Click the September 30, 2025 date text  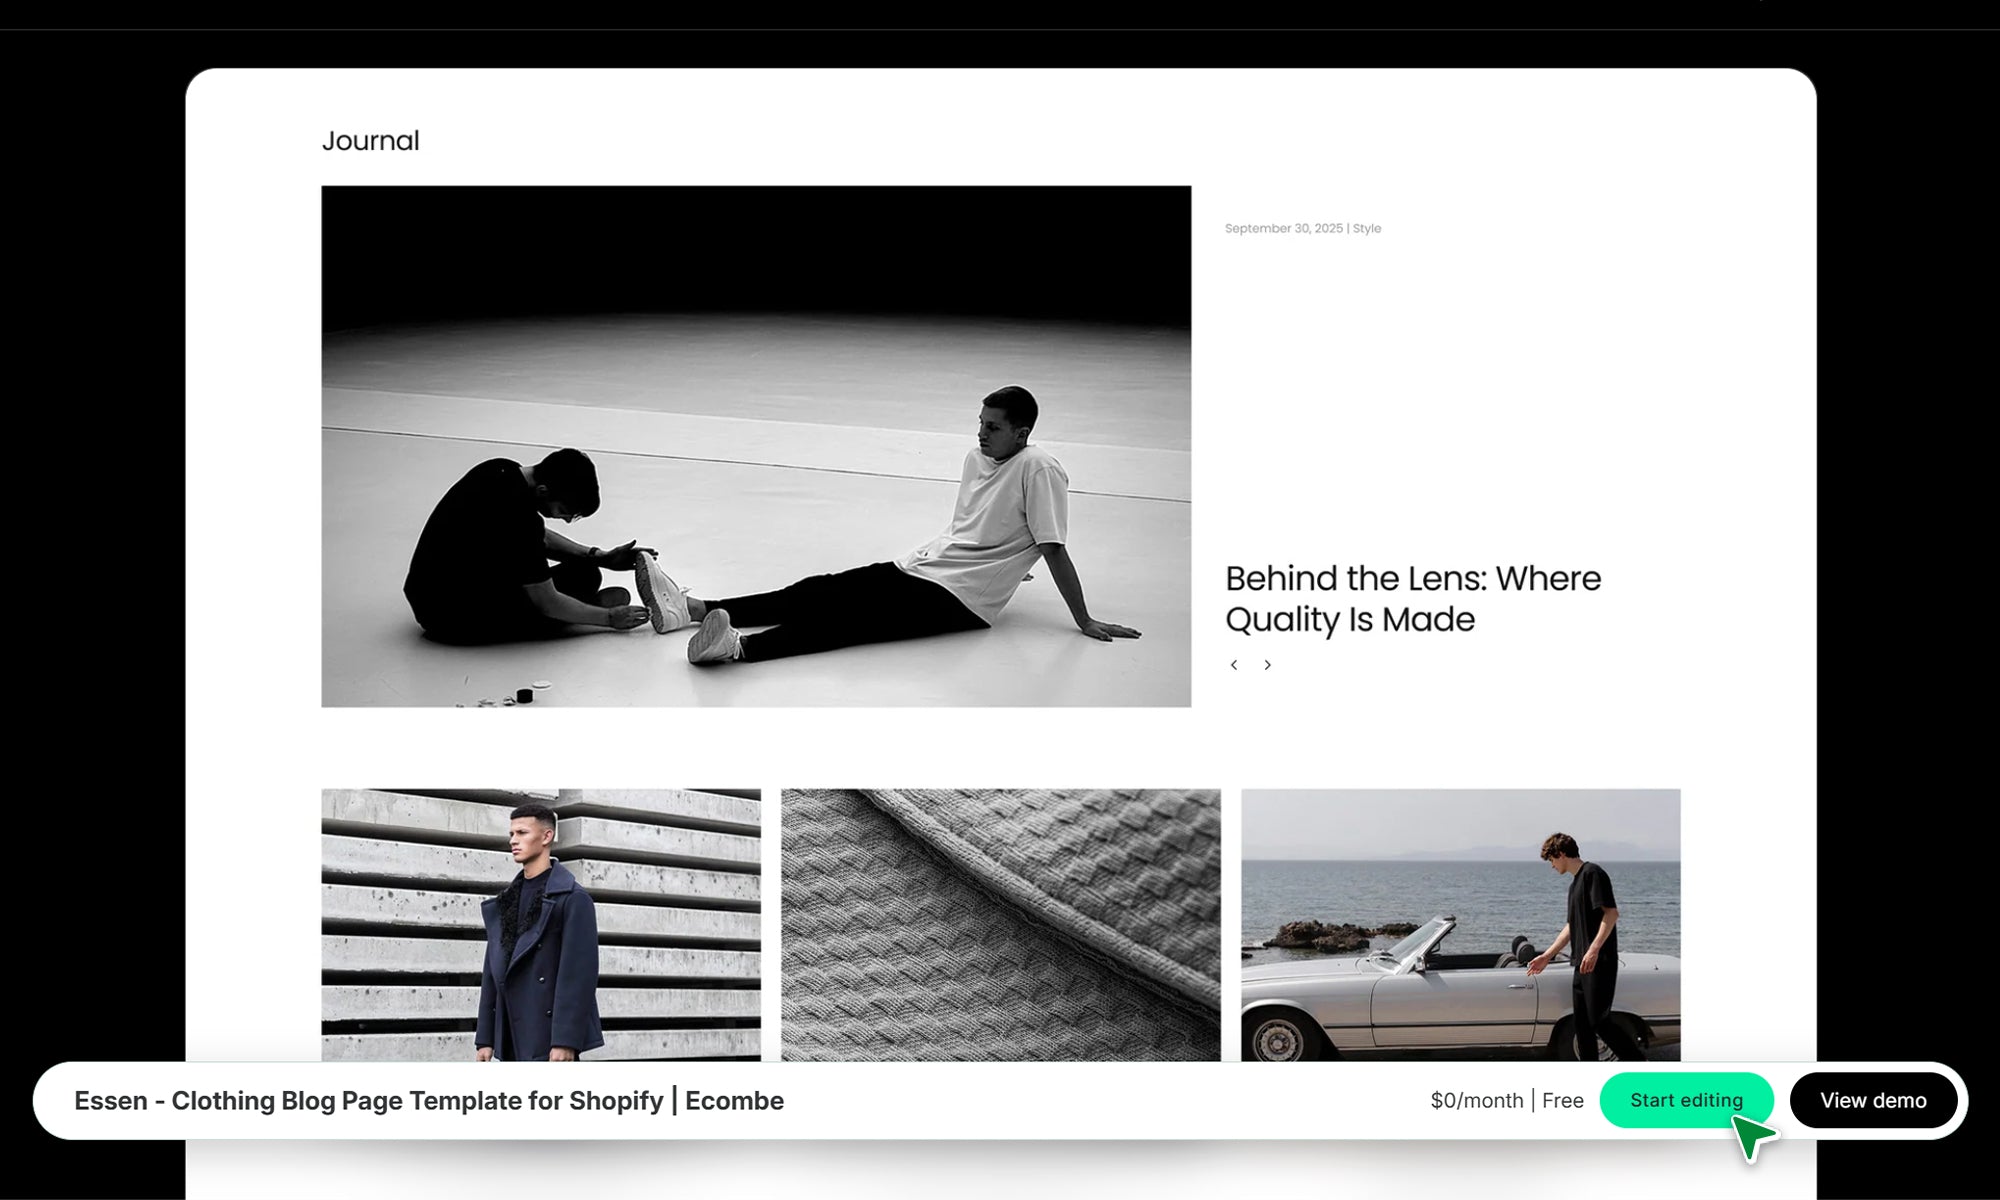(1283, 229)
